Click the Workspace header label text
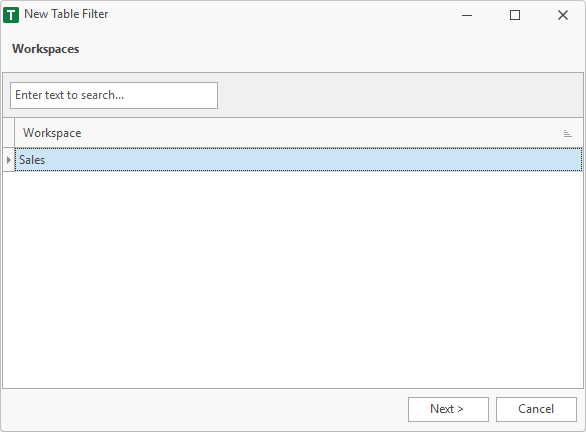 click(52, 133)
